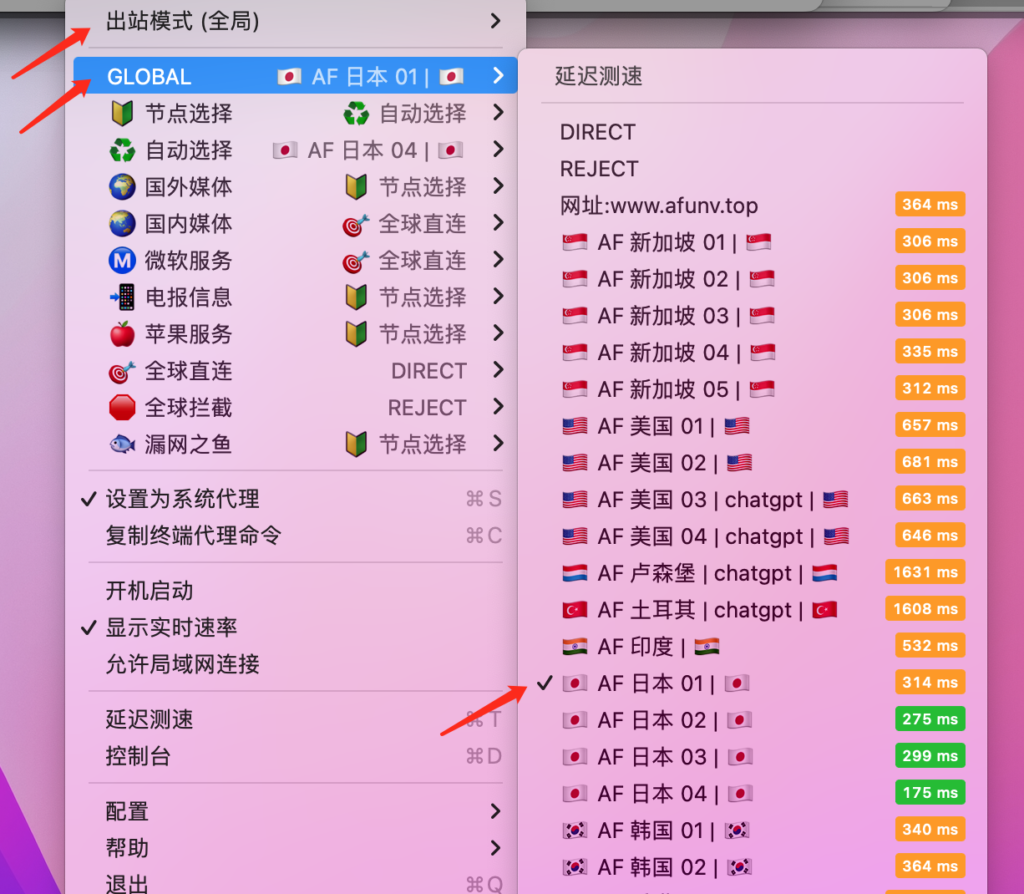1024x894 pixels.
Task: Click the blue M icon for 微软服务
Action: 122,261
